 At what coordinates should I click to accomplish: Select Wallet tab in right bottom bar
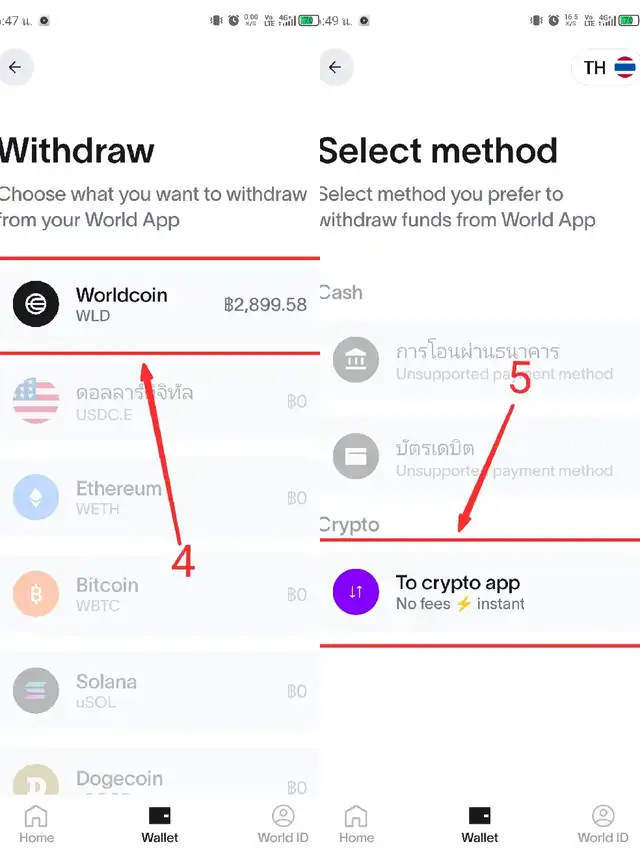[x=480, y=823]
